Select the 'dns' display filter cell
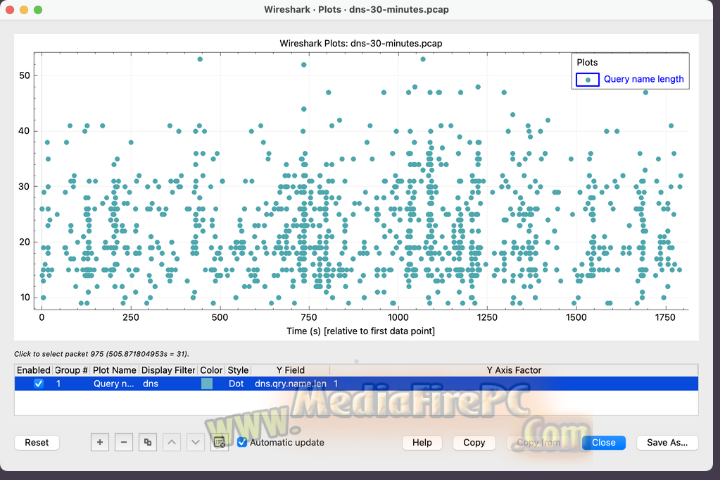 151,384
